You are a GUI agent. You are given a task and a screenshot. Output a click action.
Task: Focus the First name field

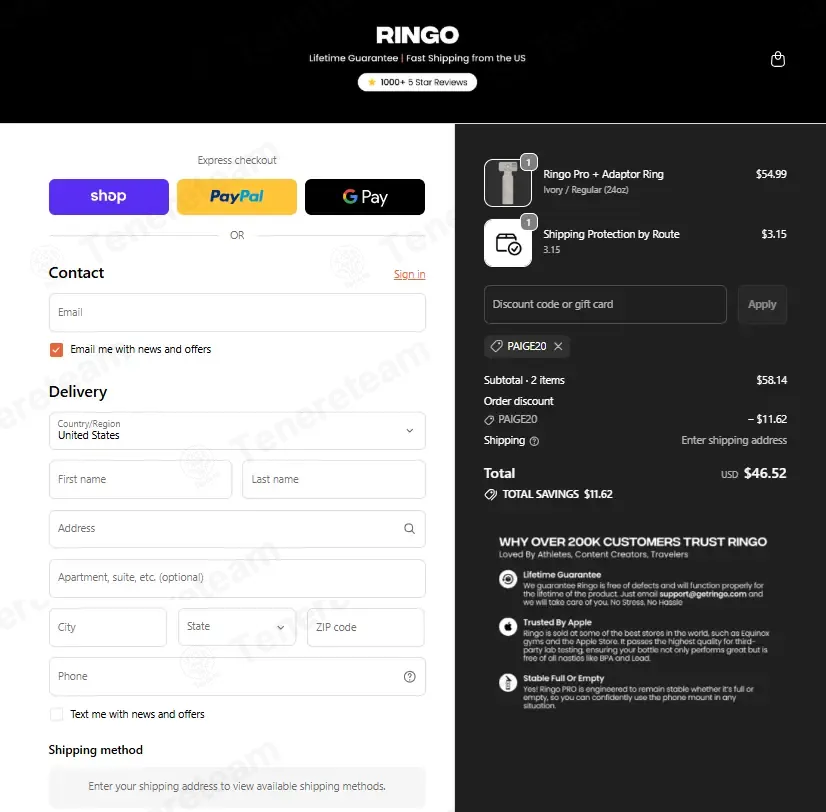[140, 480]
